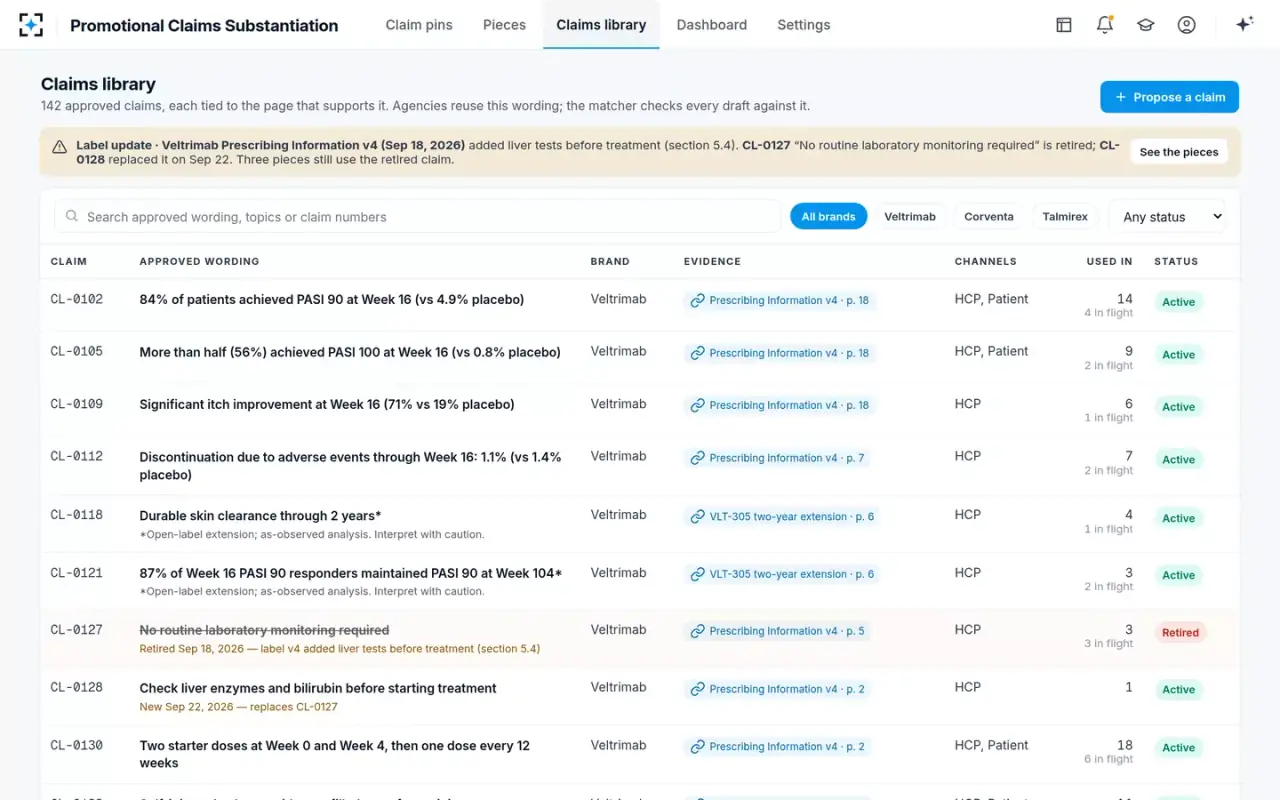Click the Used In column header
The width and height of the screenshot is (1280, 800).
1110,261
